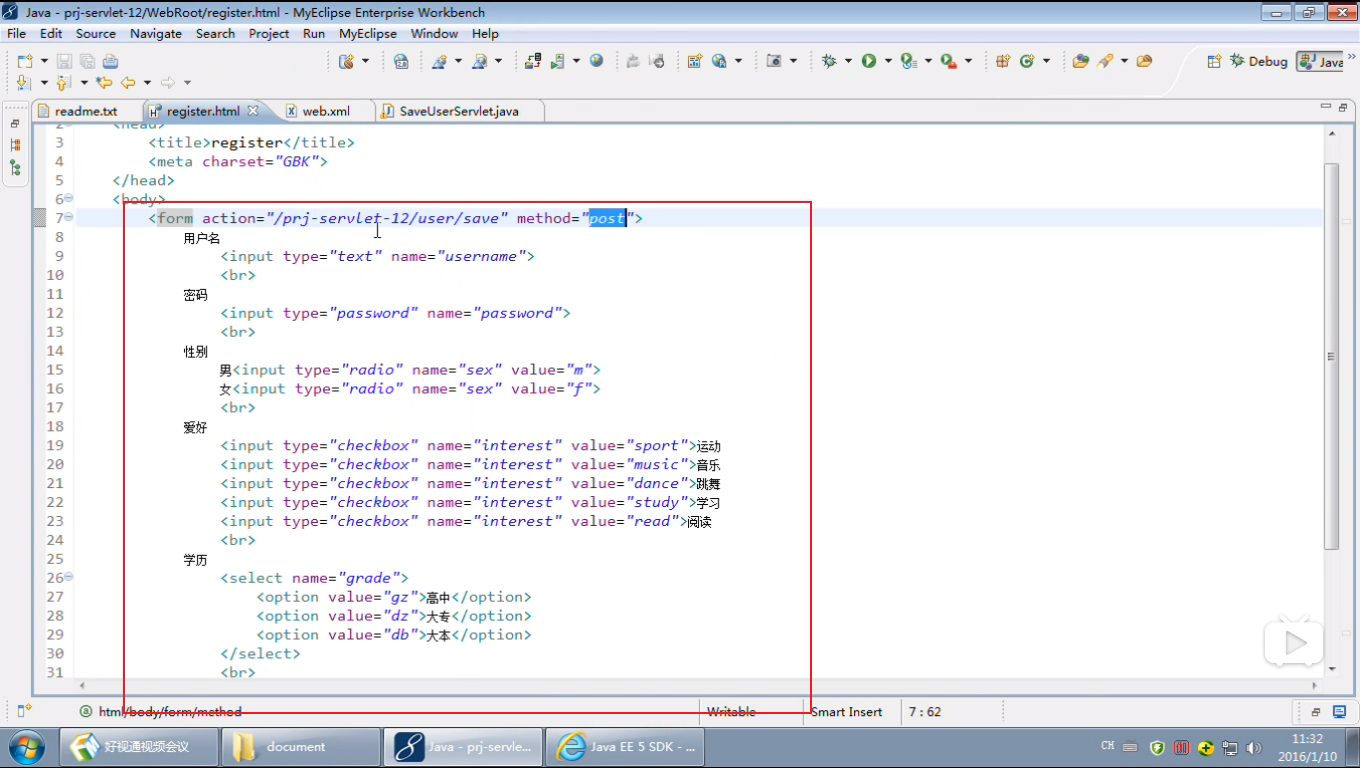The width and height of the screenshot is (1360, 768).
Task: Click the Open Perspective icon
Action: [x=1214, y=61]
